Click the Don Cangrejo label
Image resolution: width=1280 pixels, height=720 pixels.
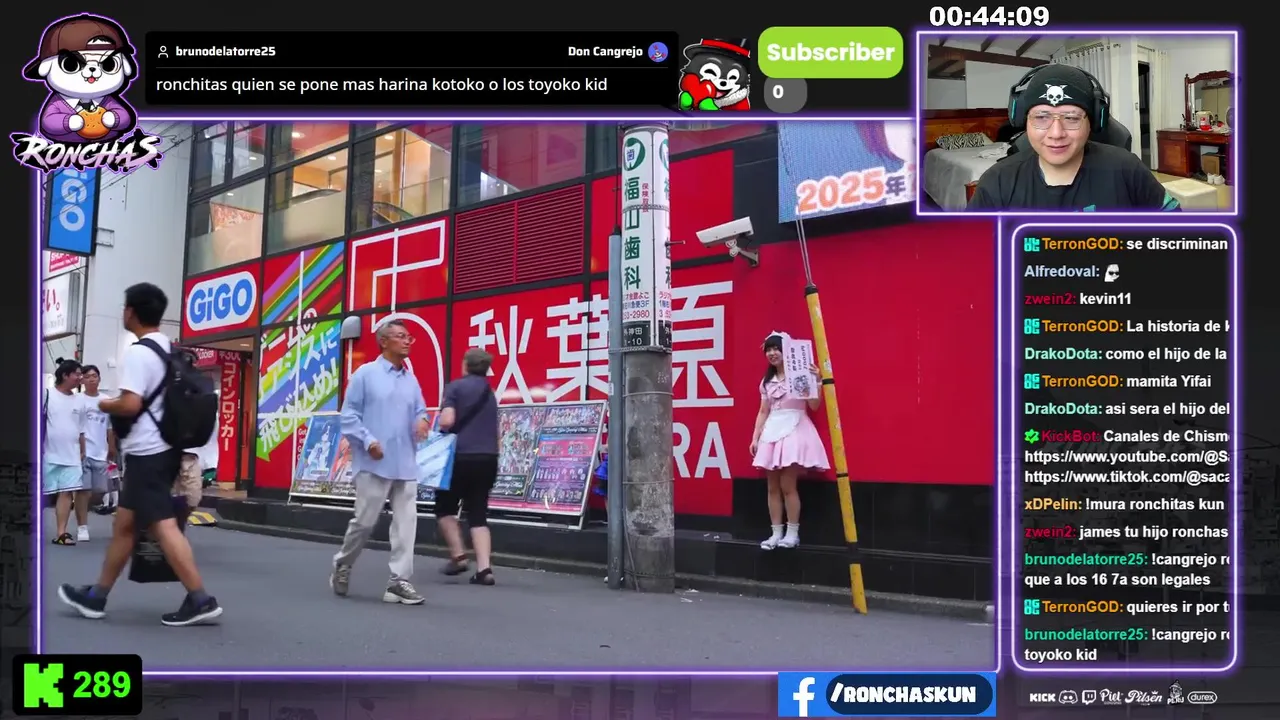point(605,51)
